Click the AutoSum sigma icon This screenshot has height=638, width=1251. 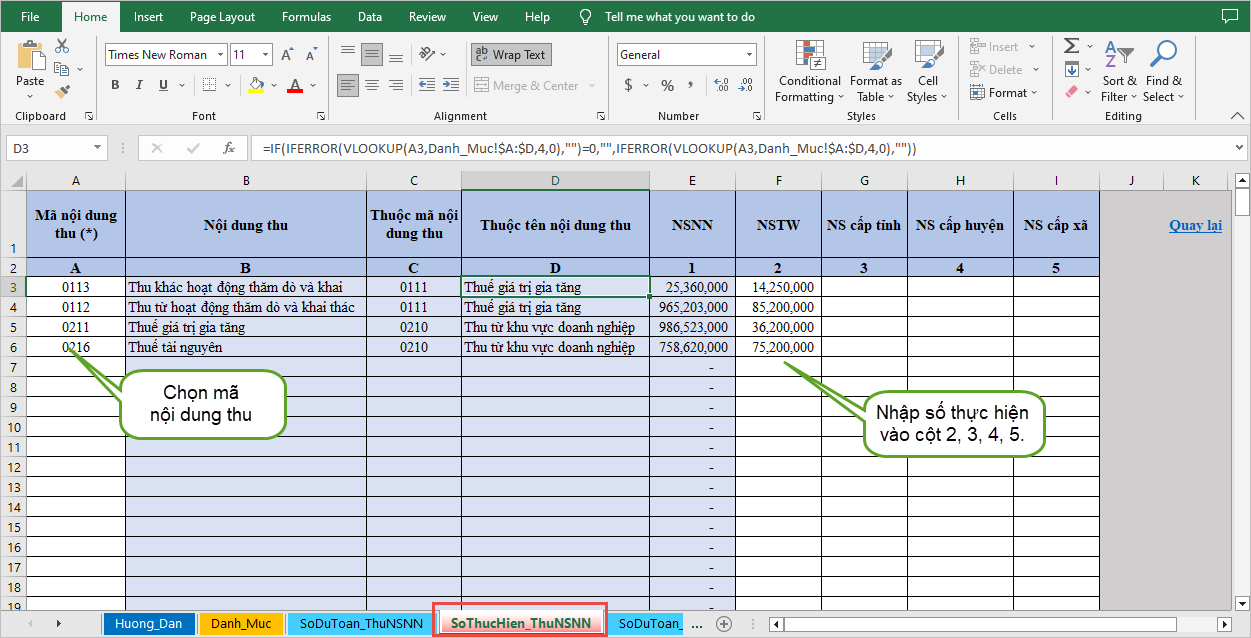pyautogui.click(x=1071, y=46)
